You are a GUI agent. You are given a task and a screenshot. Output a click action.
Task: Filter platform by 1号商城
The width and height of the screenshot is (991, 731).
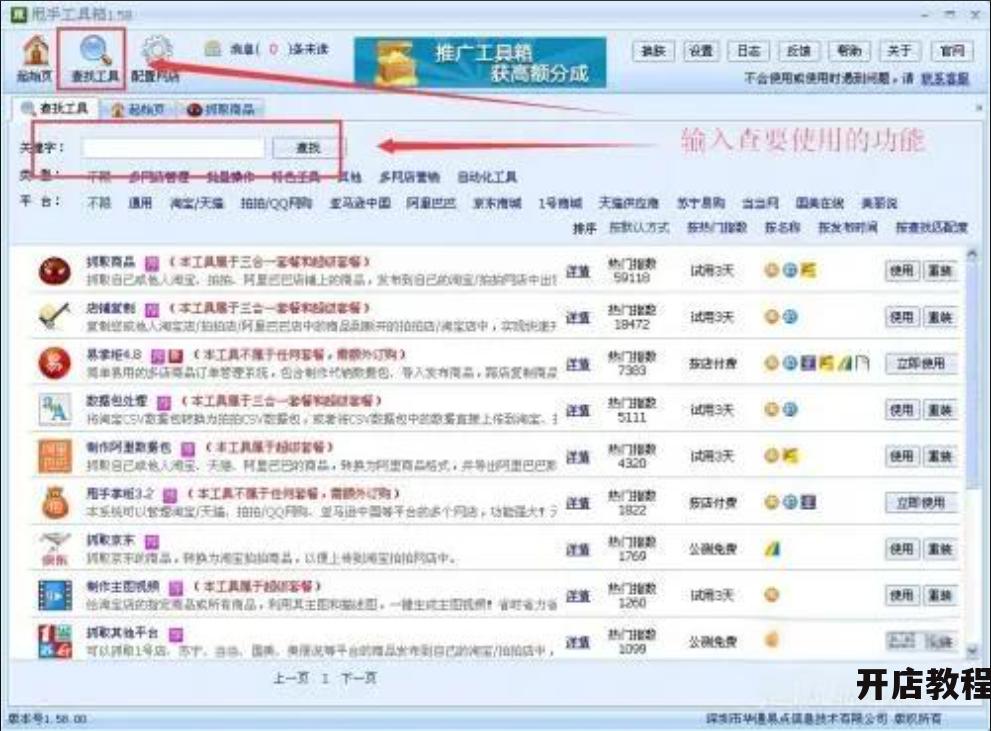560,203
